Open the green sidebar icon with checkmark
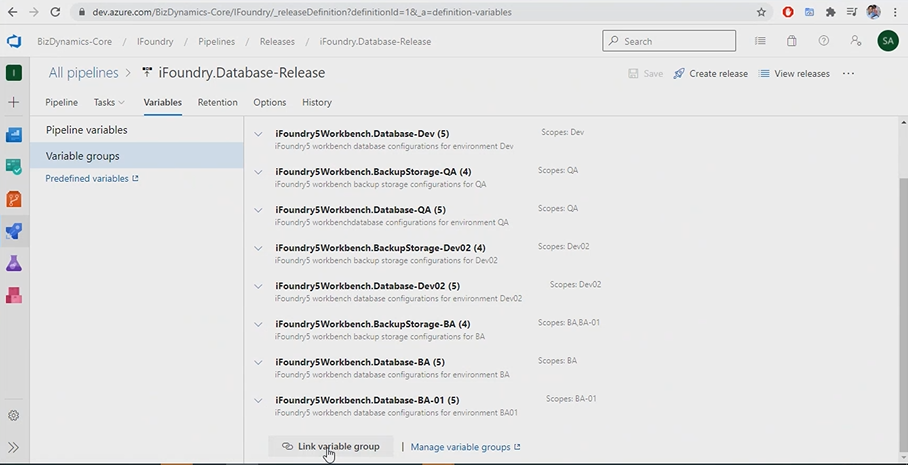The height and width of the screenshot is (465, 908). 14,167
